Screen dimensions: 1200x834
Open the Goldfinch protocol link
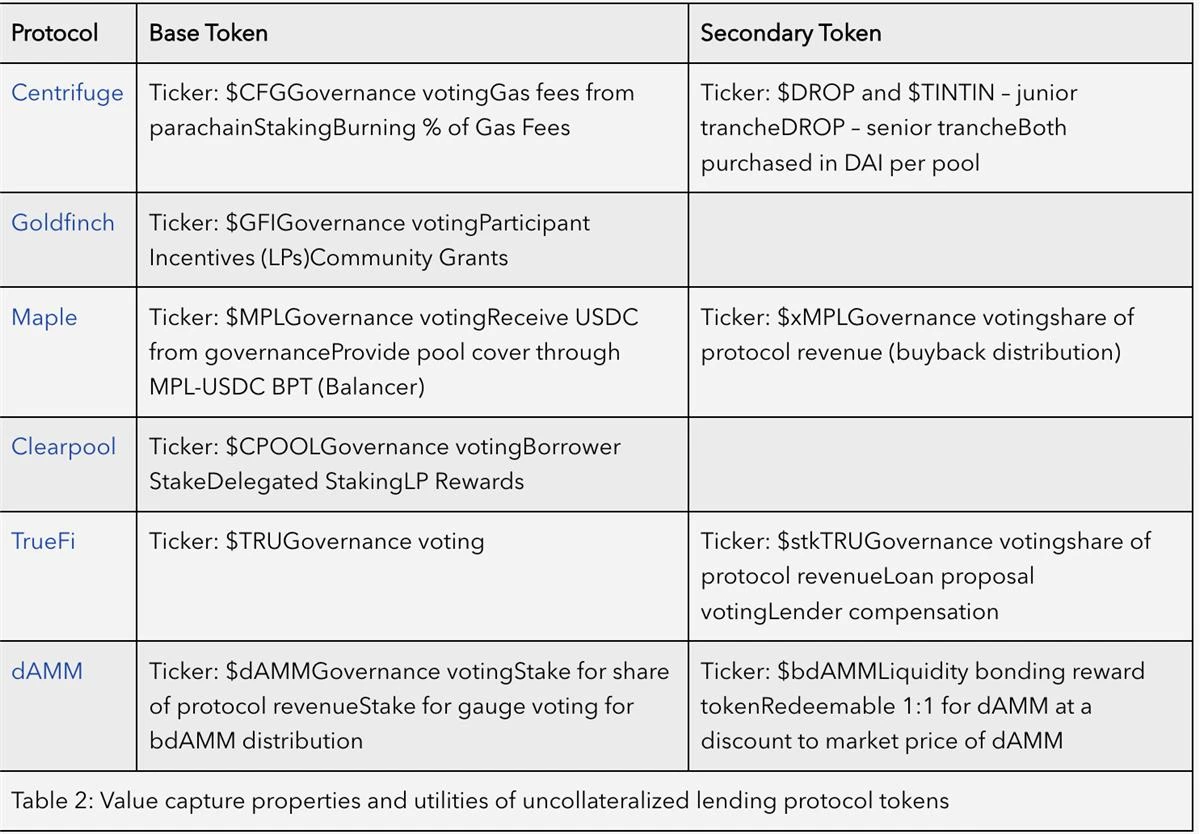click(63, 222)
